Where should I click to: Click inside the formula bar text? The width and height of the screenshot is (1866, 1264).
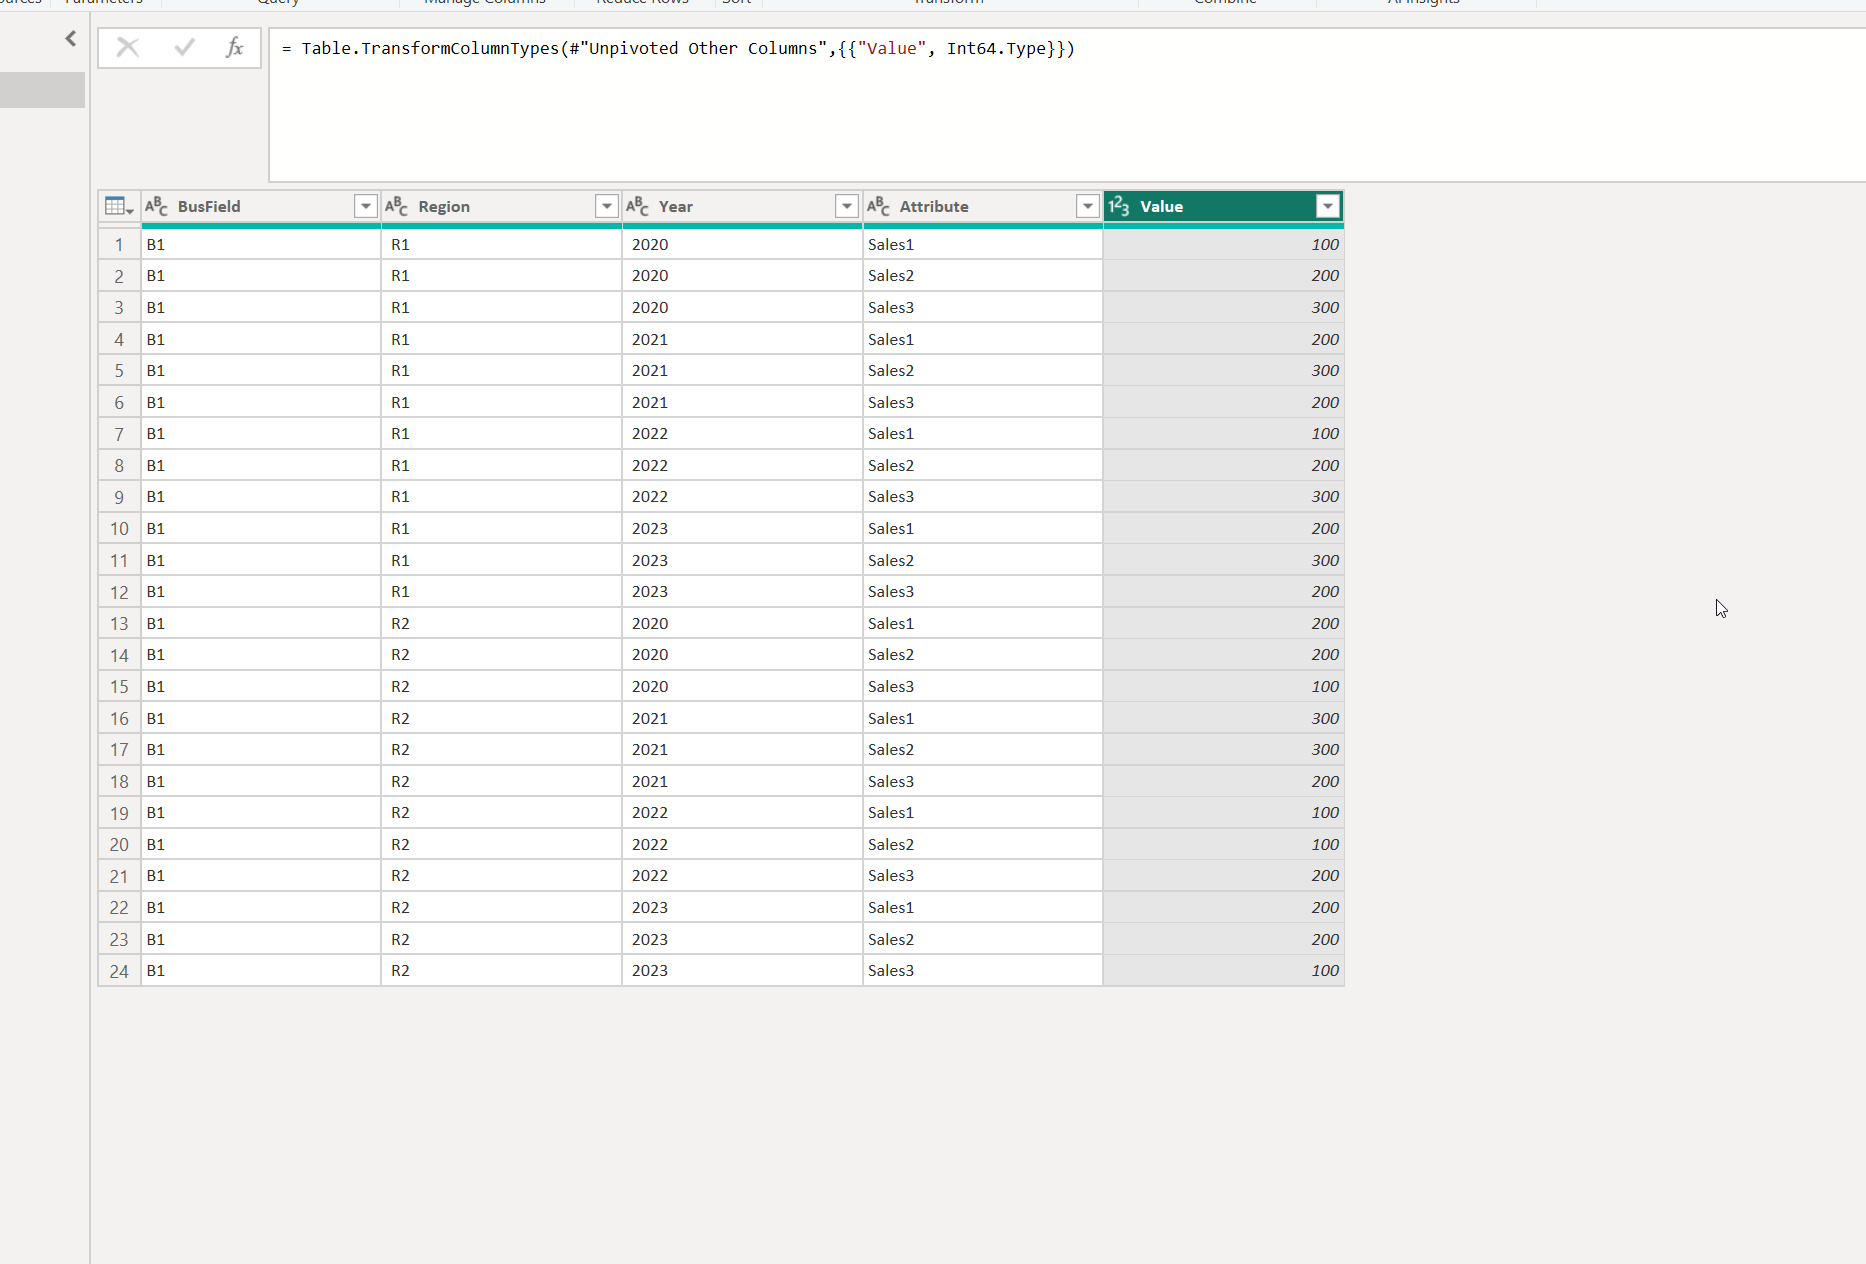[x=678, y=48]
